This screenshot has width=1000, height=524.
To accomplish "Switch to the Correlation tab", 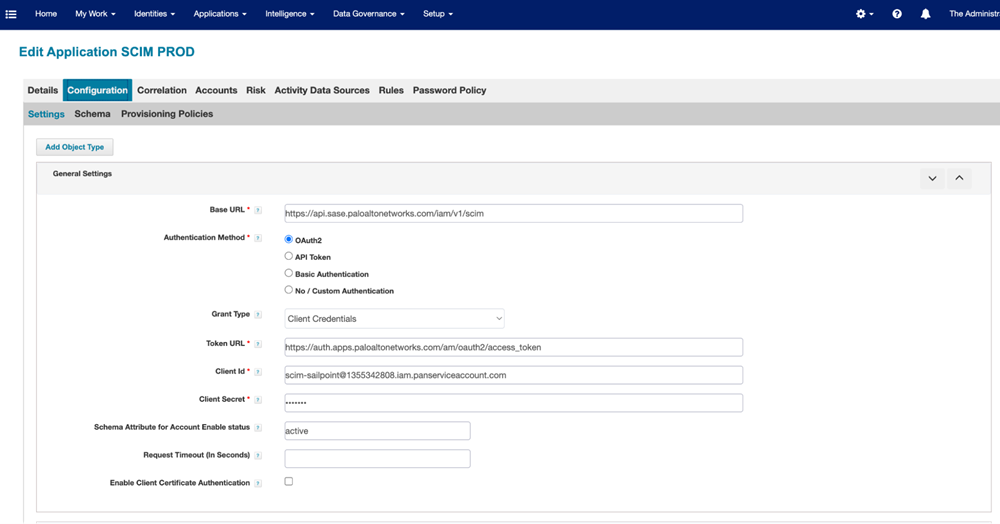I will [x=162, y=90].
